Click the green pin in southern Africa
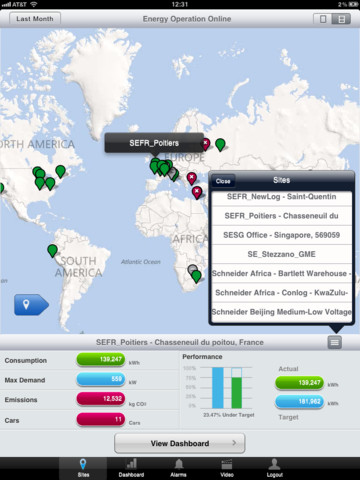The height and width of the screenshot is (480, 360). point(196,277)
